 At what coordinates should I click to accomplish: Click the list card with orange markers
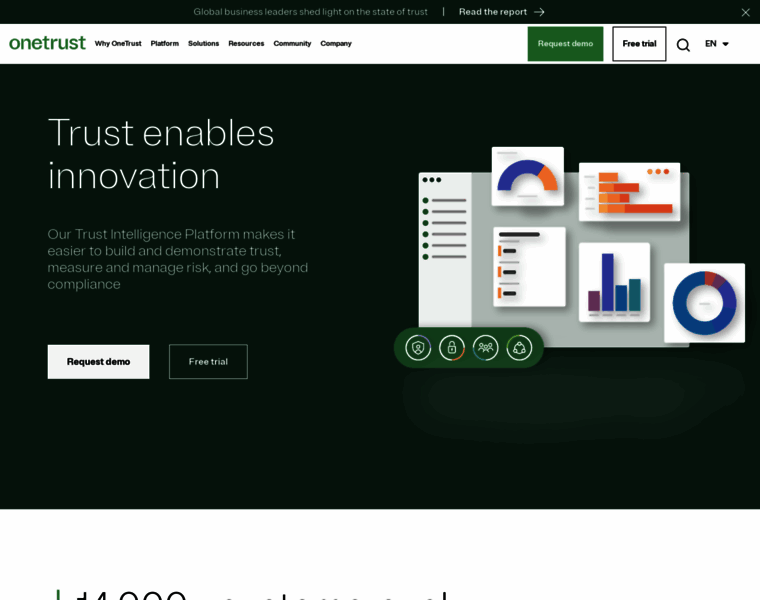click(529, 267)
